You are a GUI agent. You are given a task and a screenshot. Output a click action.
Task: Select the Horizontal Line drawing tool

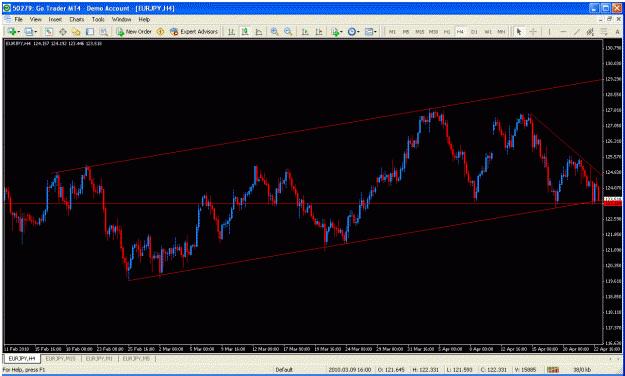pos(563,31)
